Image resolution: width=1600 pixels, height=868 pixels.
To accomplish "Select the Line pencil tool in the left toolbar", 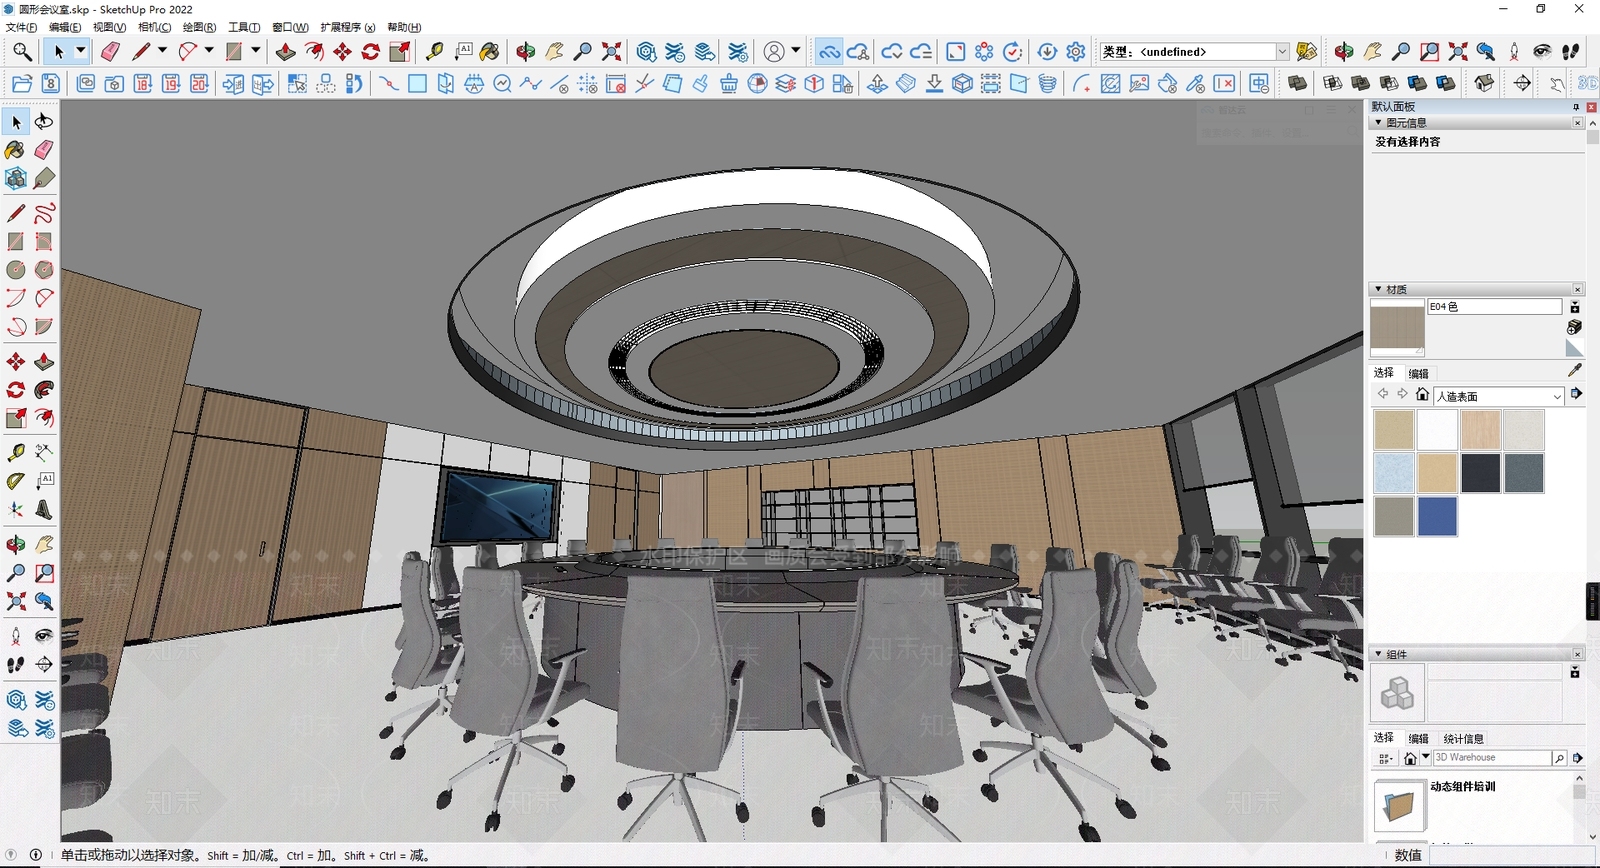I will [16, 213].
